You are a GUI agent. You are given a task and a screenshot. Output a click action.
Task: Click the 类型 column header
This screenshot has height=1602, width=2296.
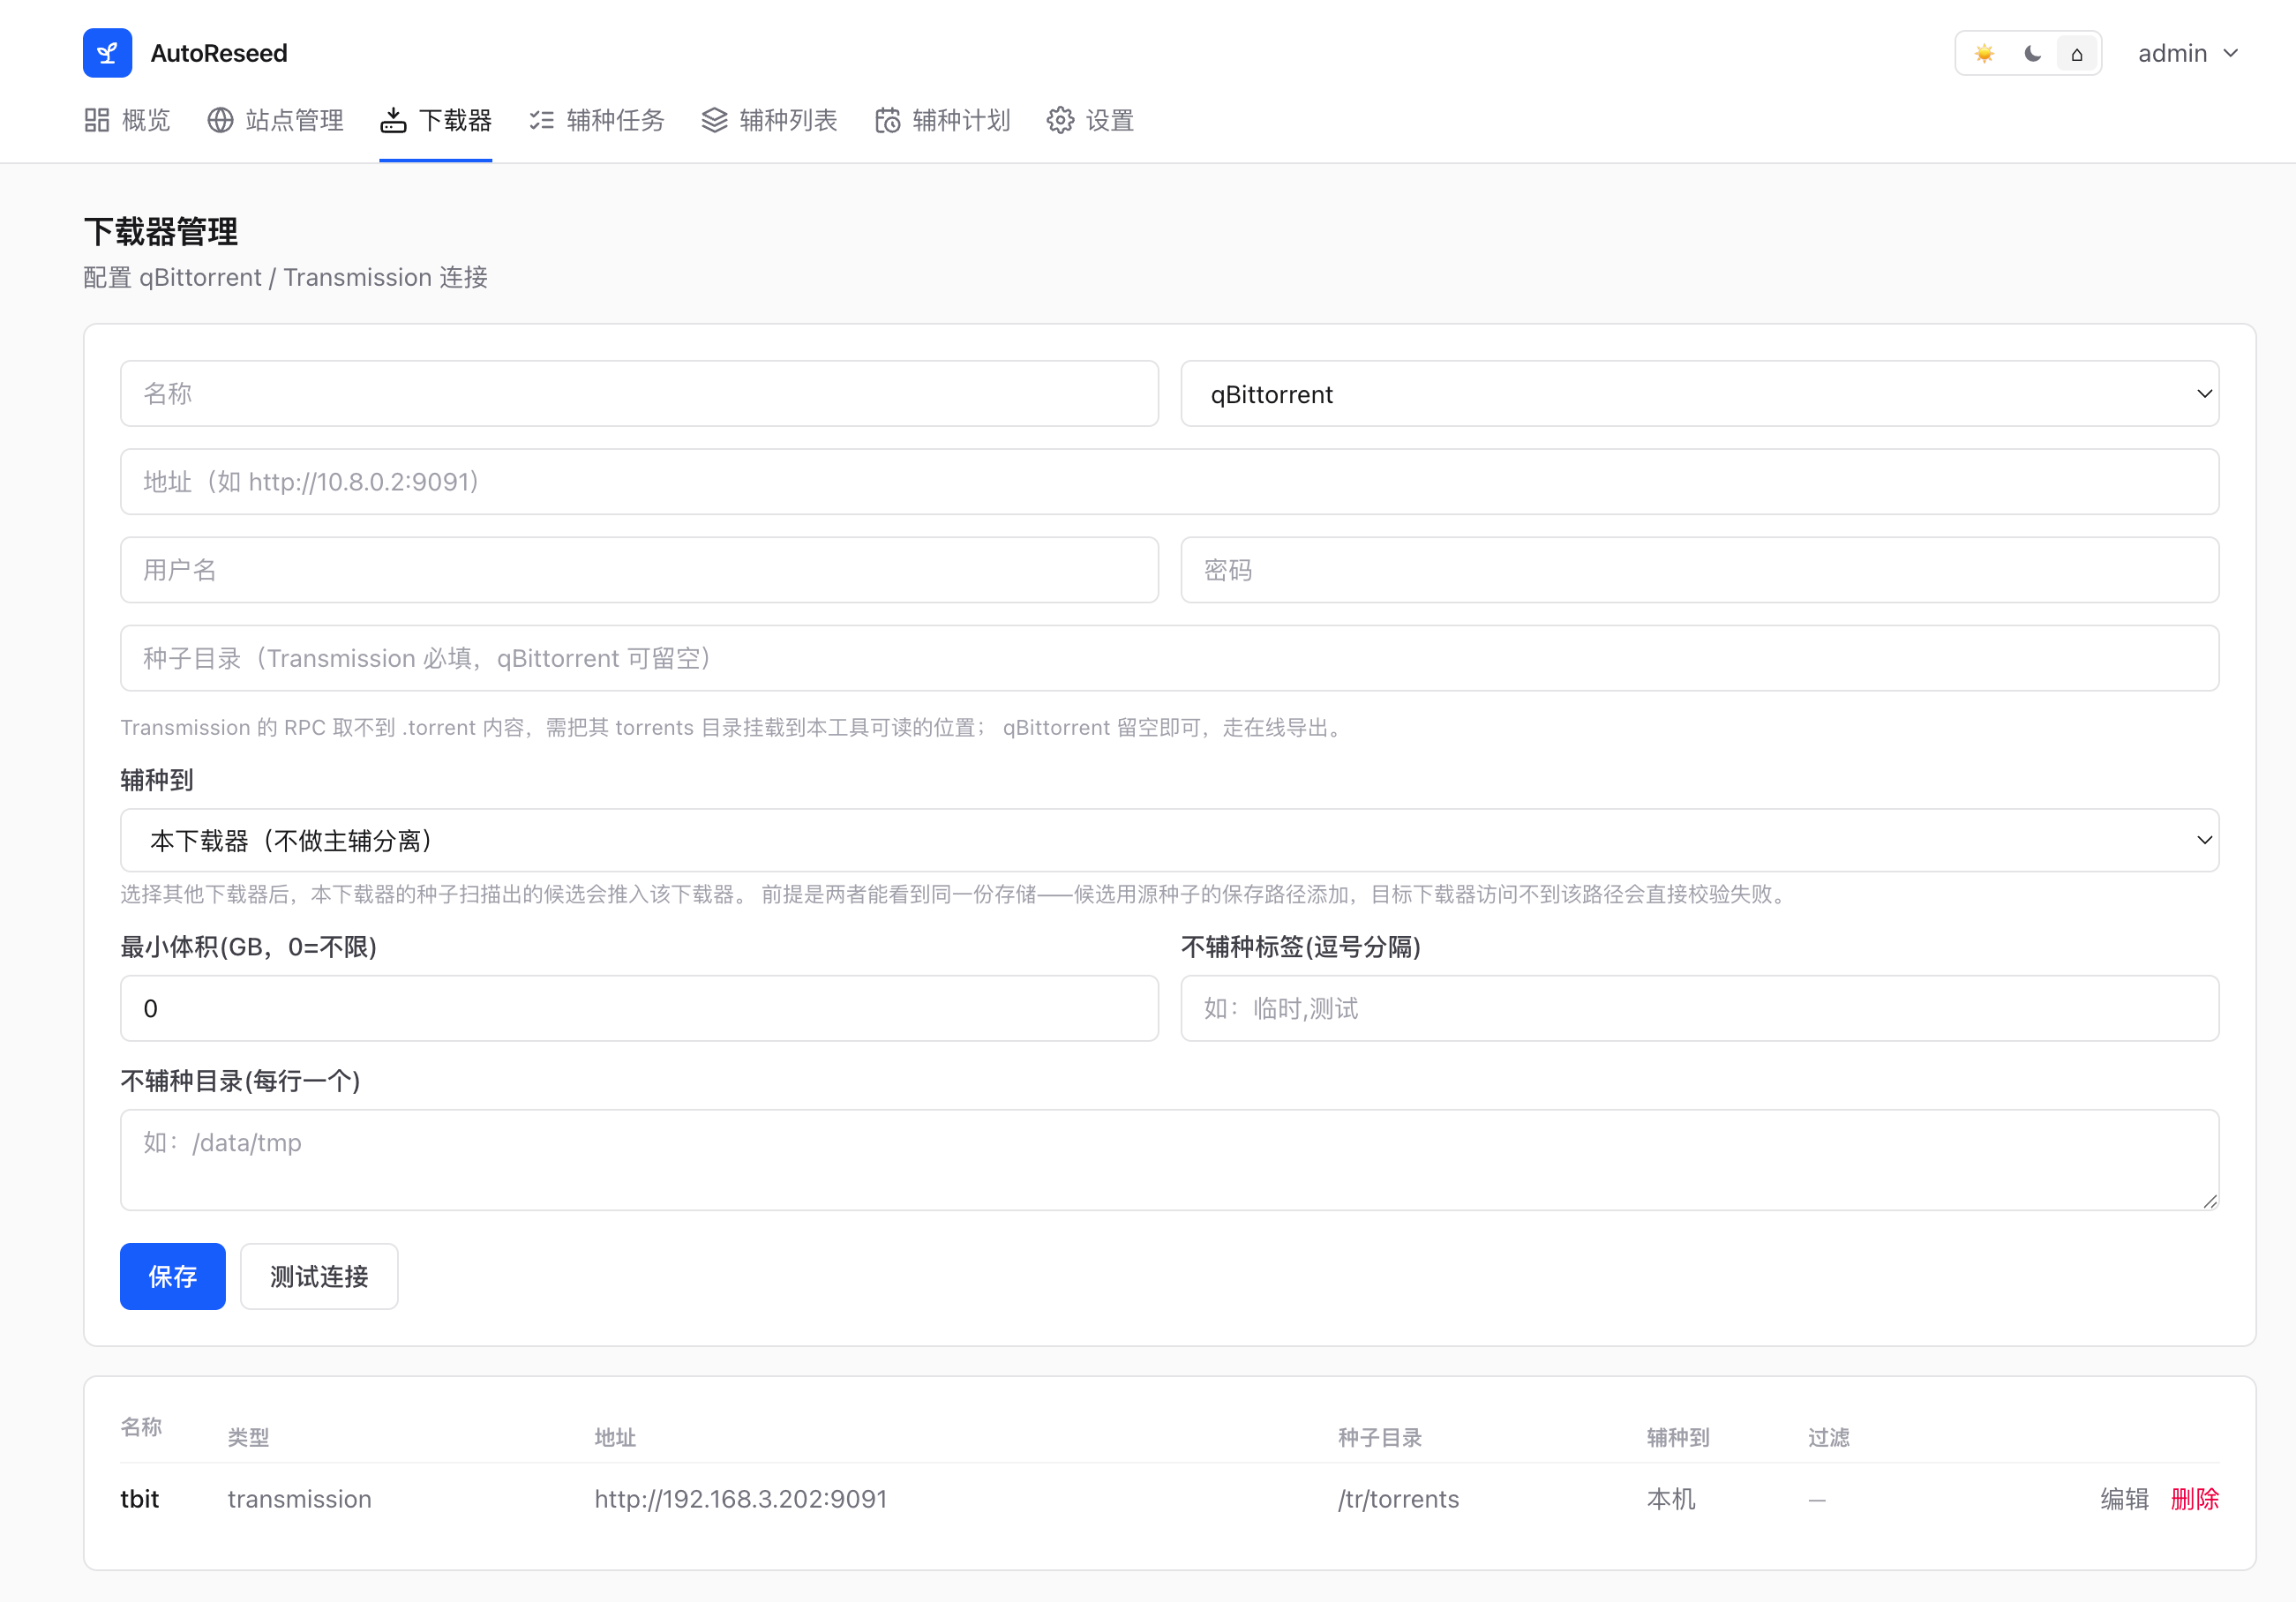tap(248, 1437)
